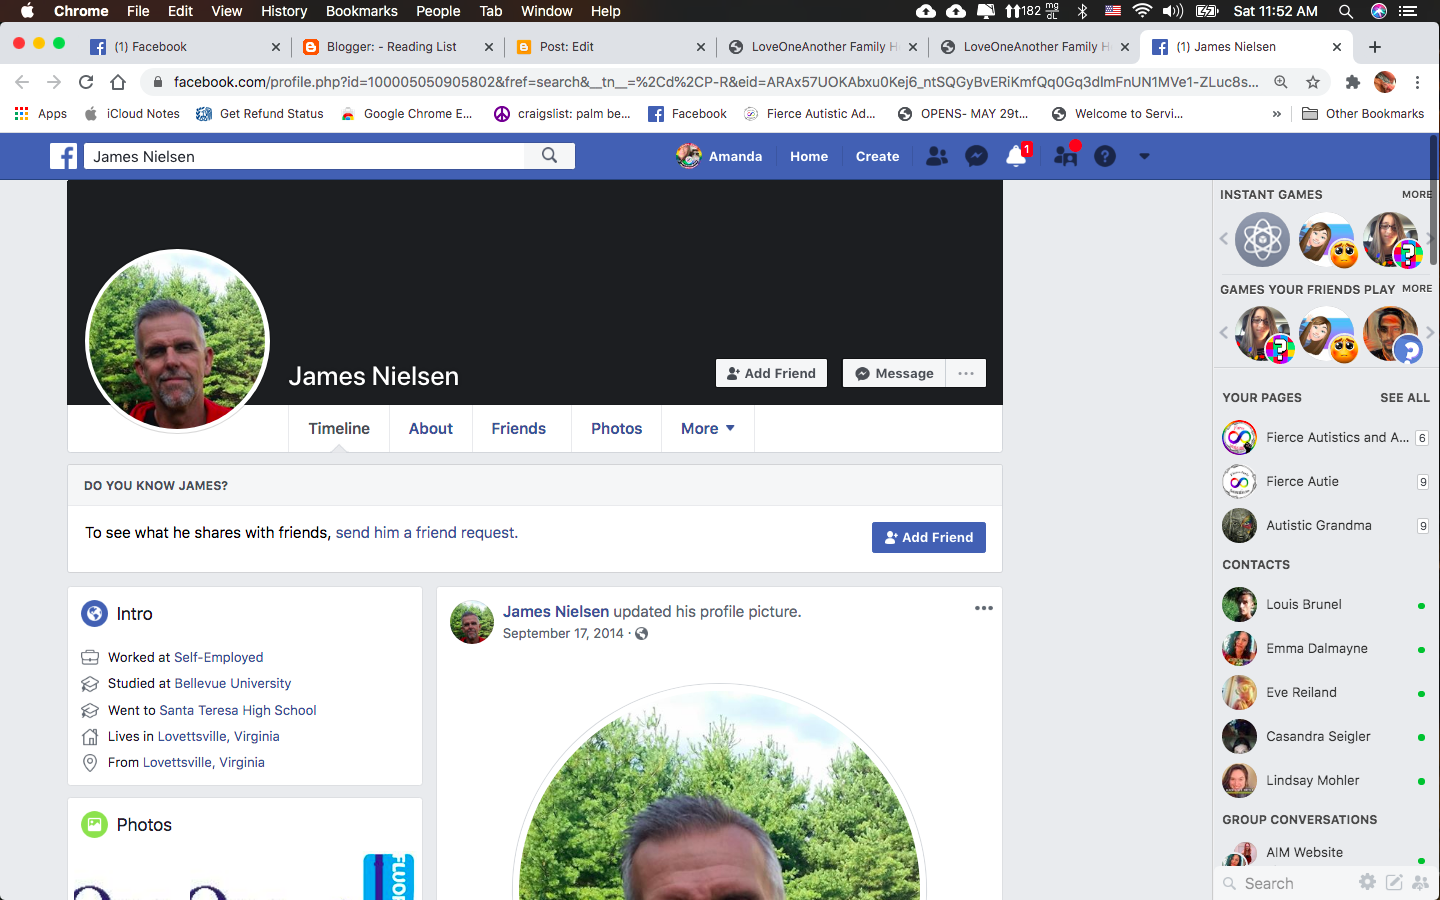Image resolution: width=1440 pixels, height=900 pixels.
Task: Click the Friend Requests icon in header
Action: pos(937,156)
